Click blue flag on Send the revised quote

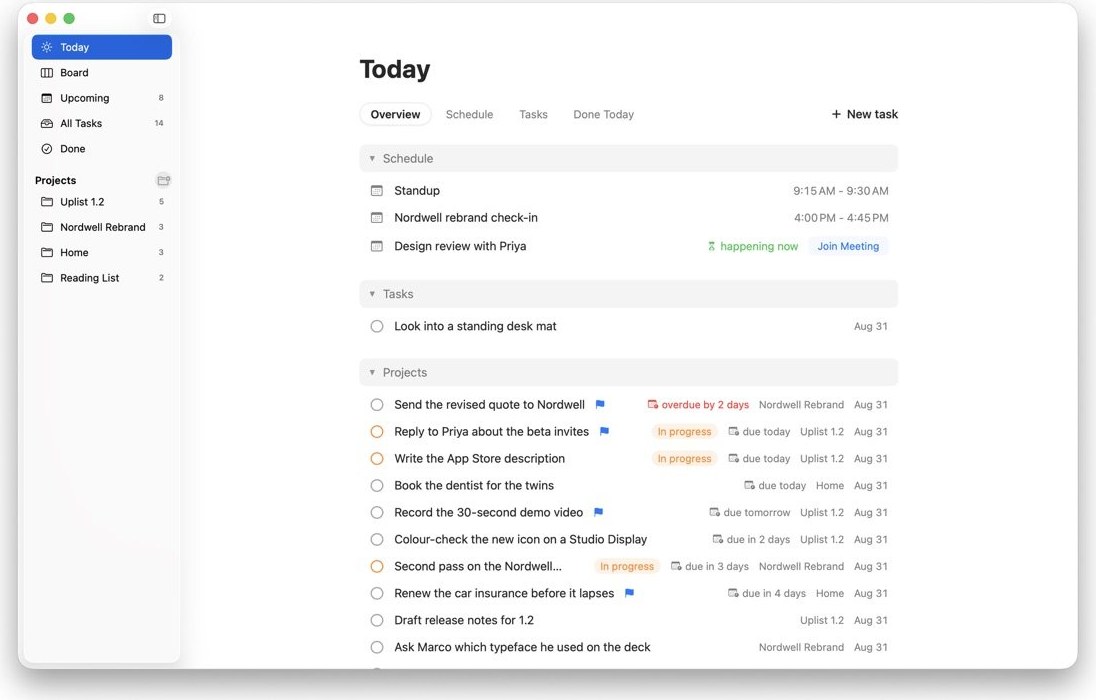click(x=600, y=404)
